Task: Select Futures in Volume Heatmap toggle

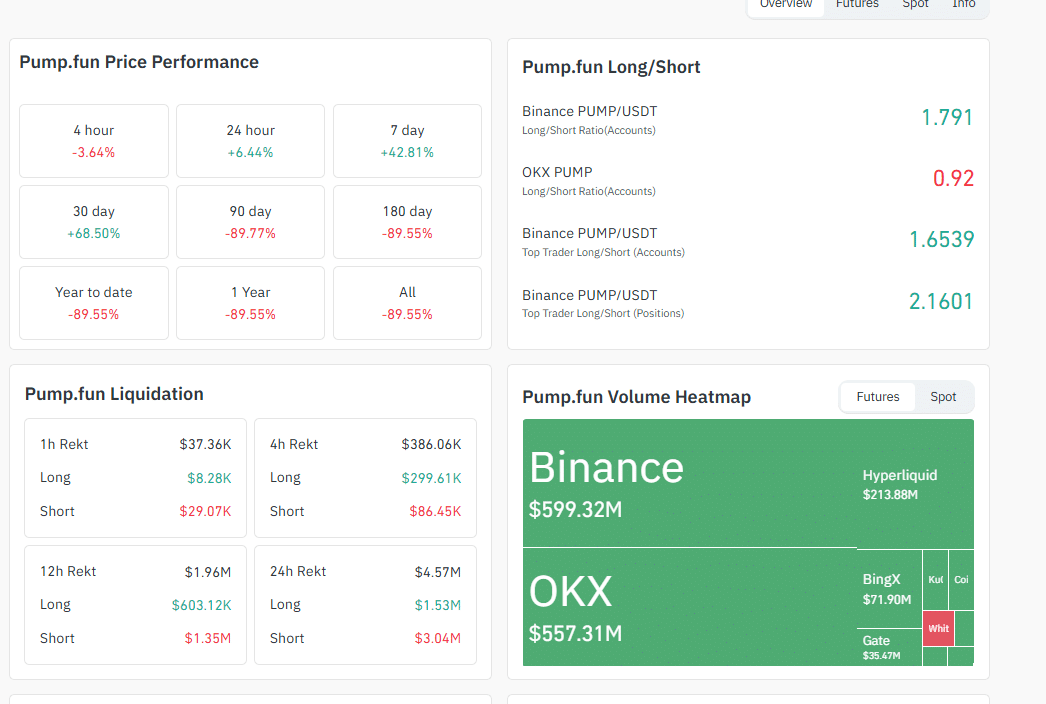Action: [x=877, y=397]
